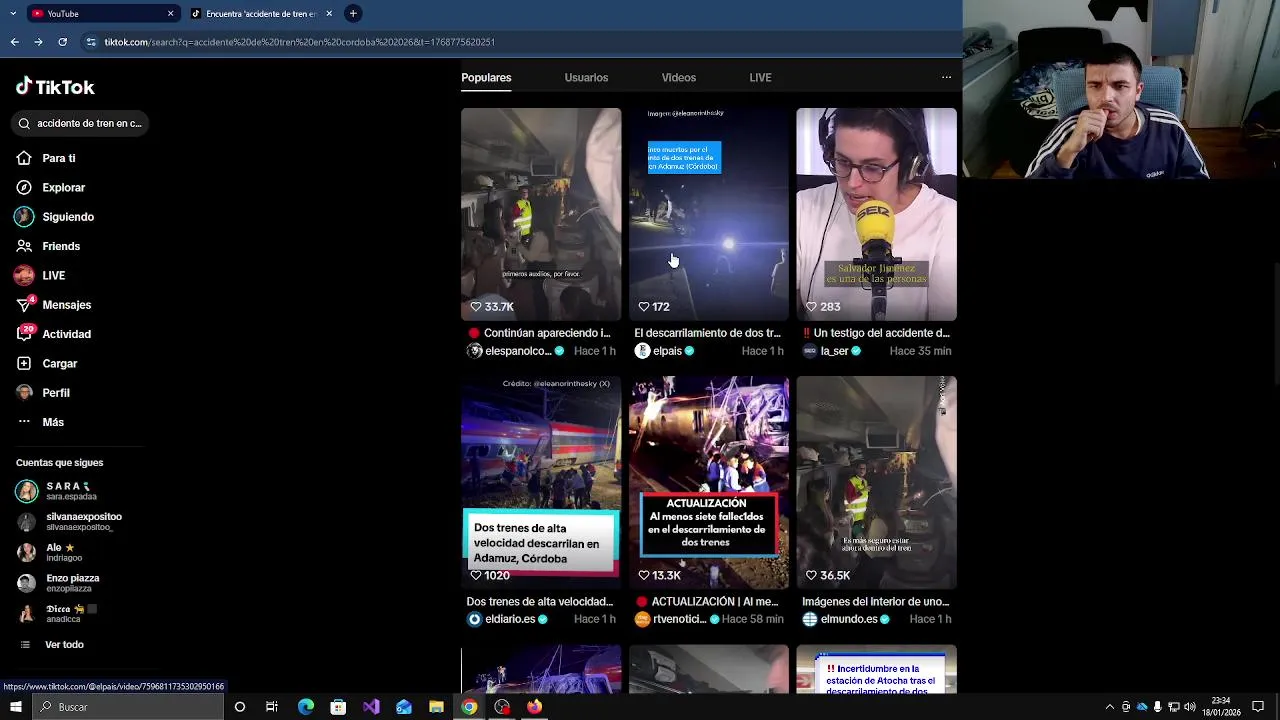
Task: Open Para ti home feed
Action: pos(46,158)
